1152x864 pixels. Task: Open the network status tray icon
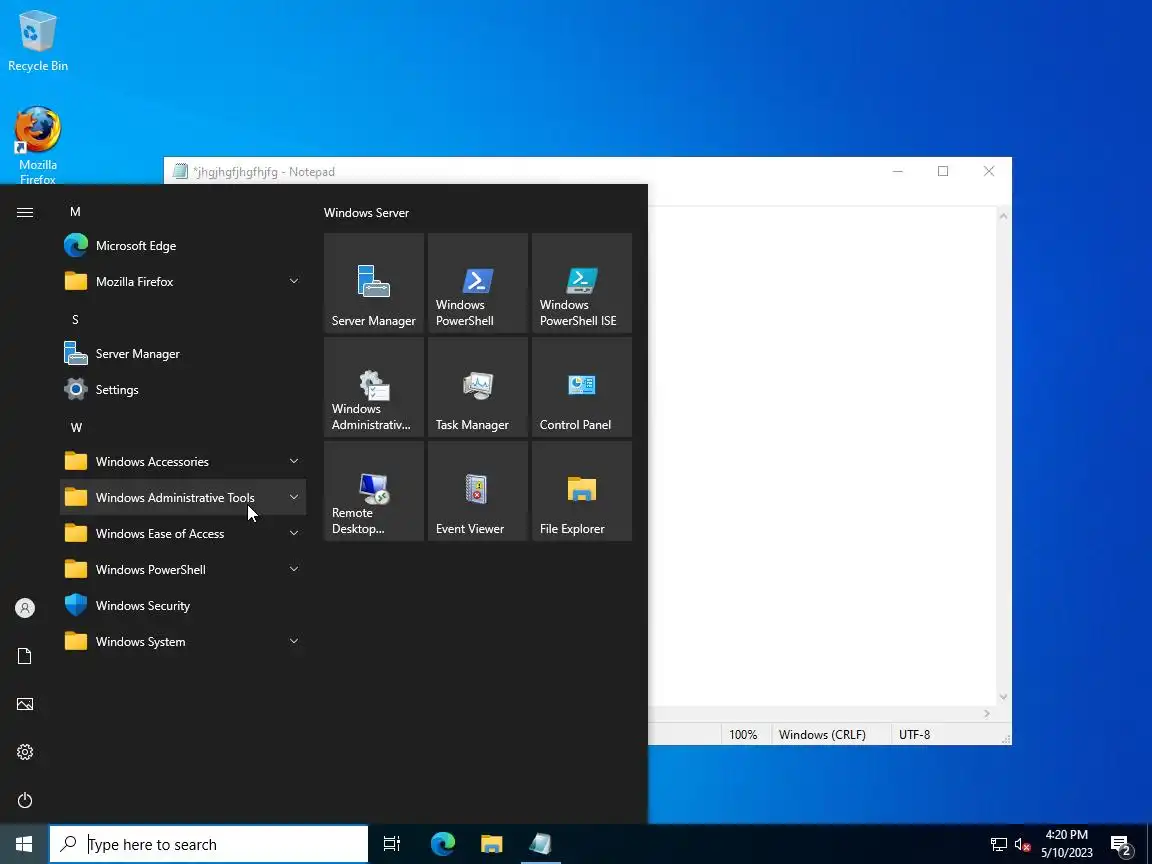coord(998,844)
